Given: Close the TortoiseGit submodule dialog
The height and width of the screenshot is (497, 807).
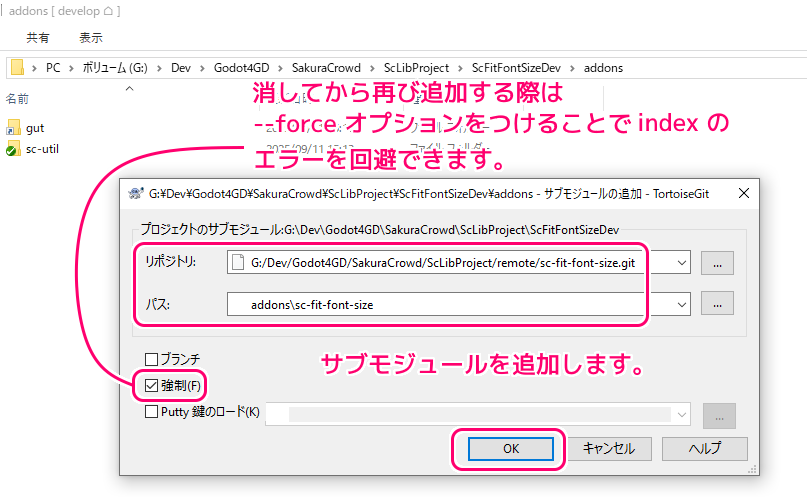Looking at the screenshot, I should (x=744, y=193).
